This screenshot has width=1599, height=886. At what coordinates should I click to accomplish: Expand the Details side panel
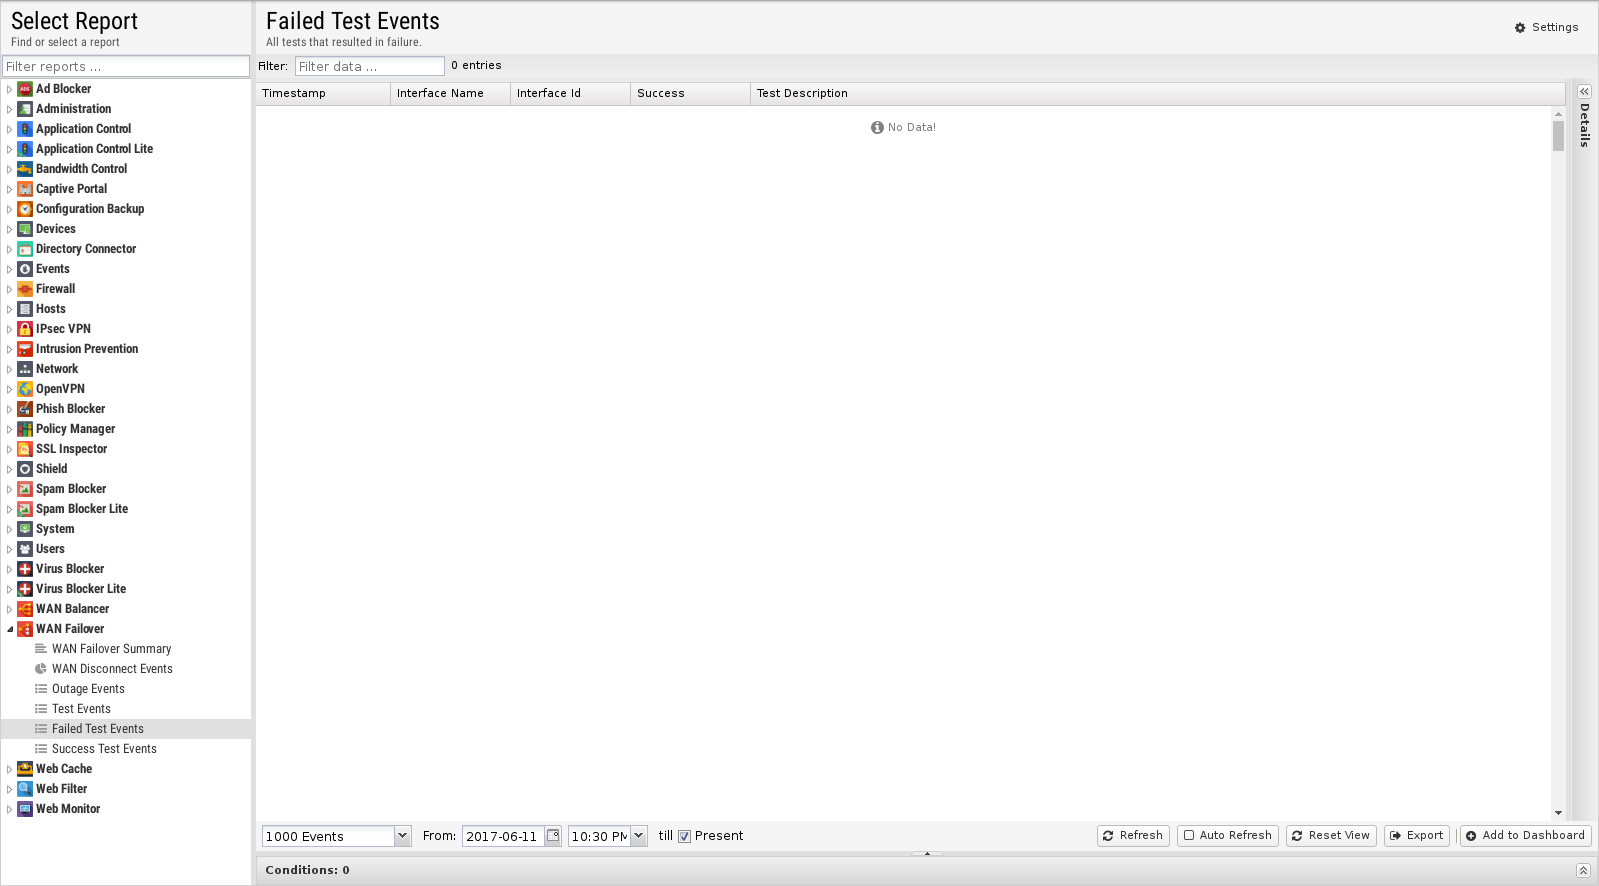tap(1584, 91)
